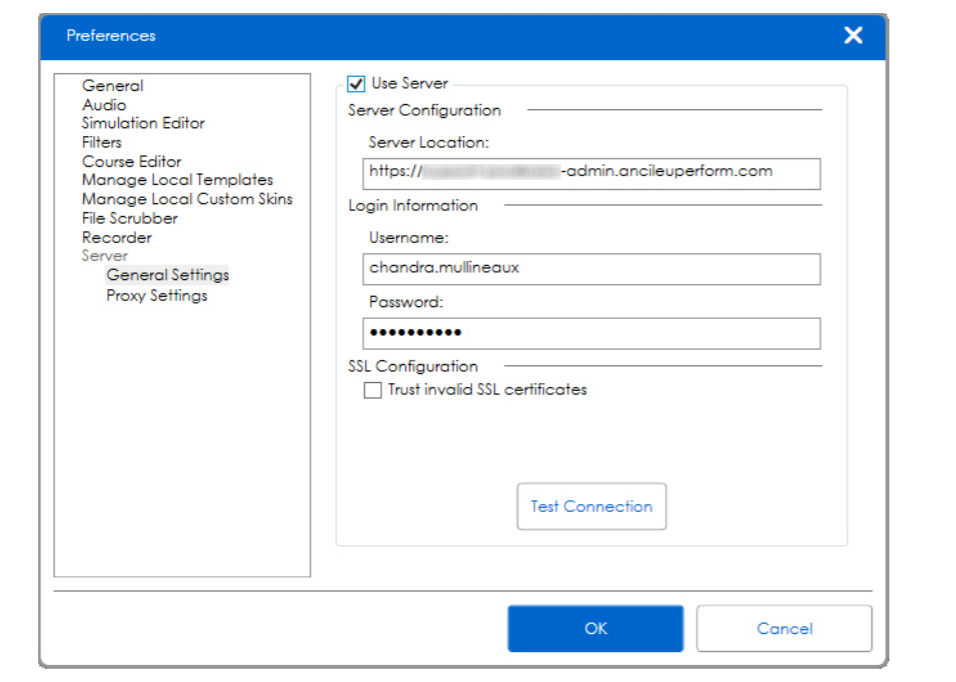Uncheck the Use Server checkbox

356,85
